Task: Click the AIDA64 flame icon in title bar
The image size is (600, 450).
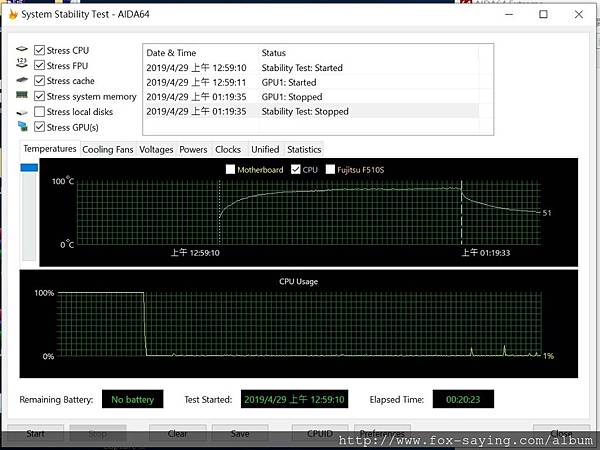Action: [13, 15]
